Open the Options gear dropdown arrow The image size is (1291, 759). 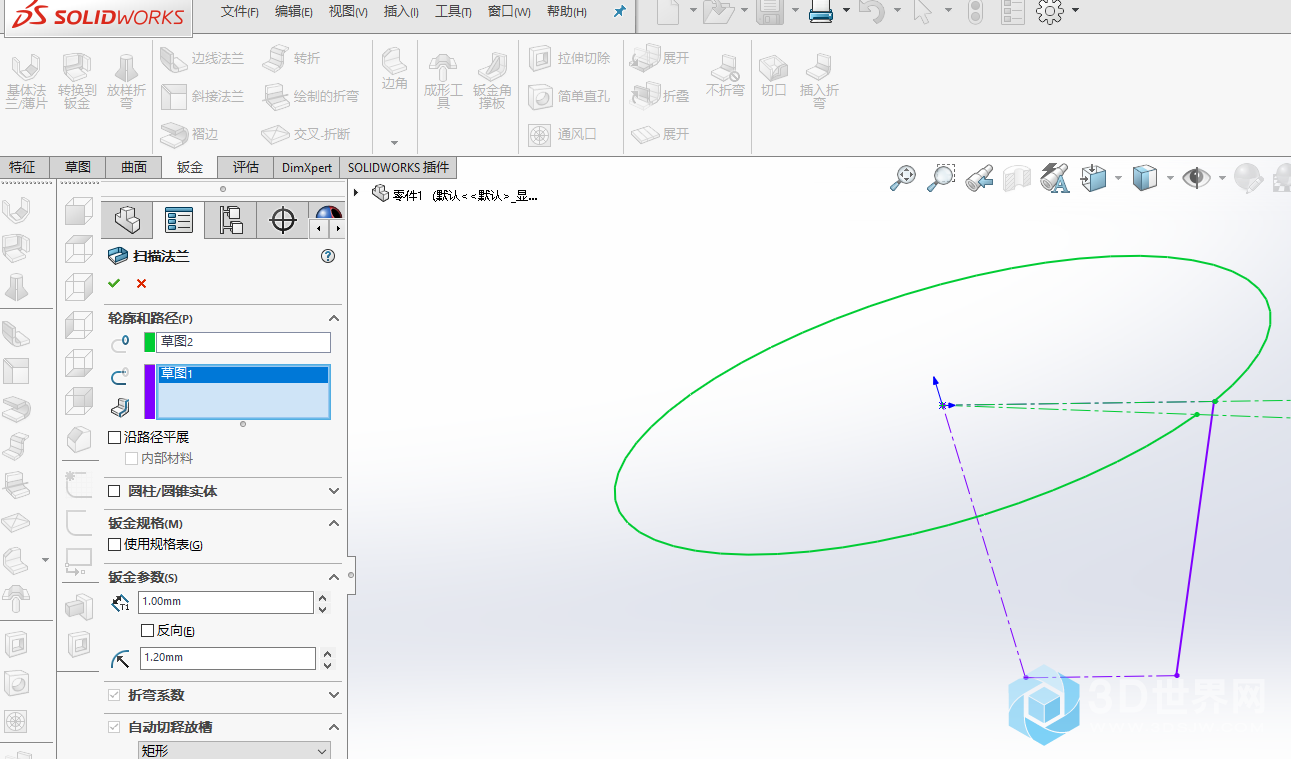pyautogui.click(x=1075, y=10)
